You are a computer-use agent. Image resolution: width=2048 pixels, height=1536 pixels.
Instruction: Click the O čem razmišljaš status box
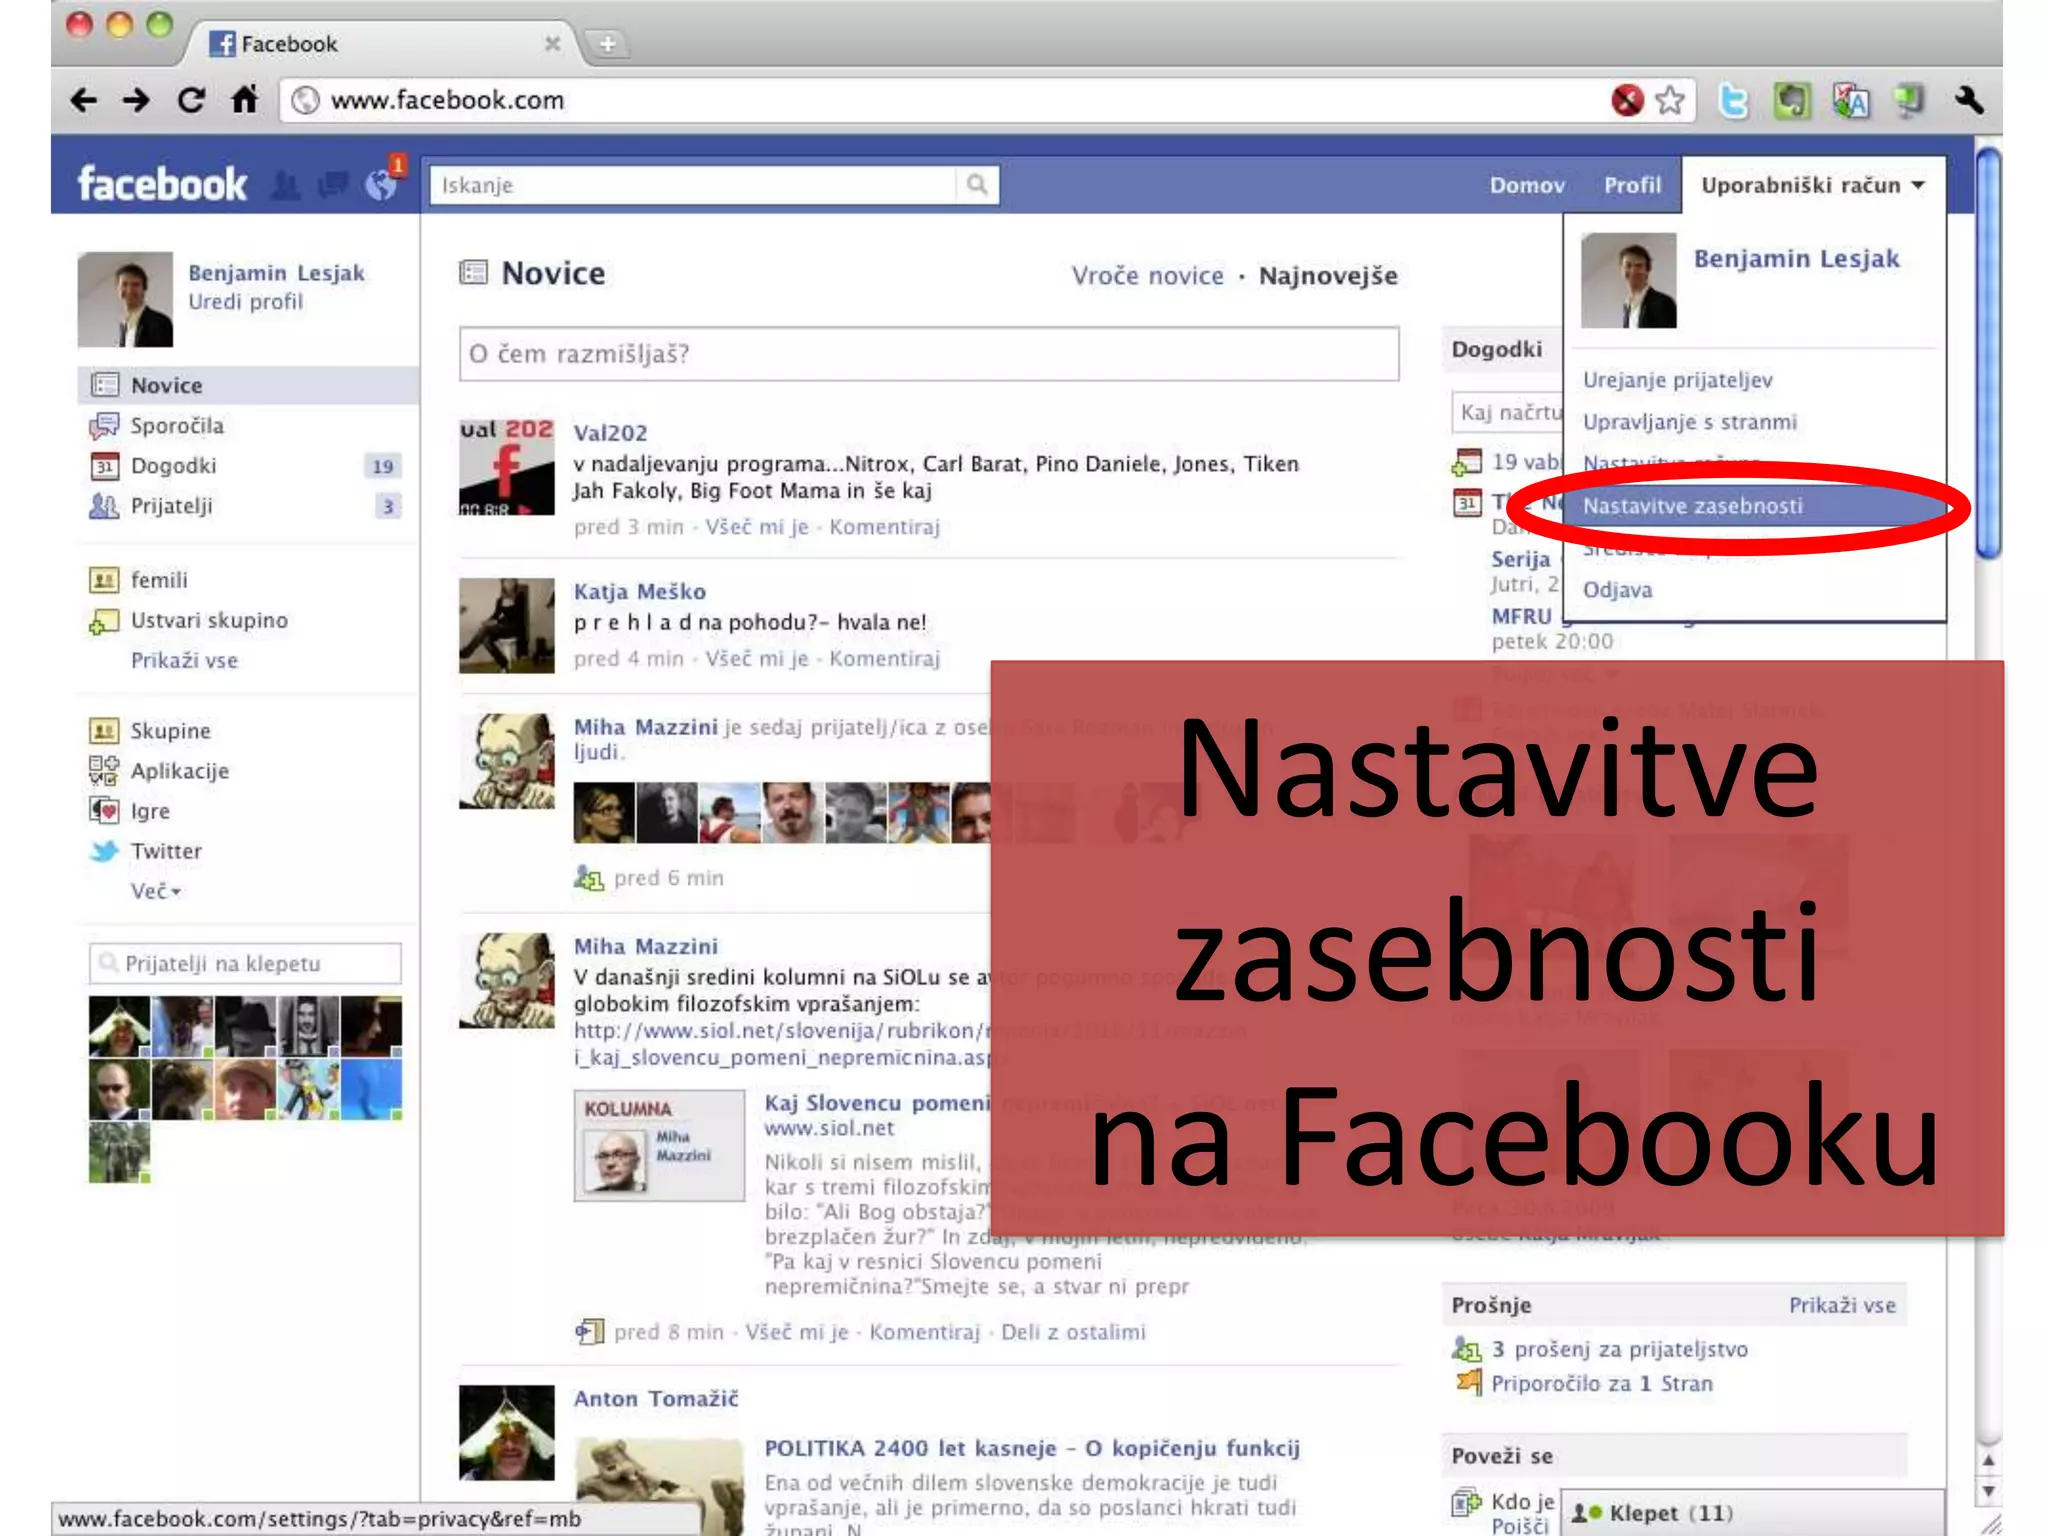point(929,354)
